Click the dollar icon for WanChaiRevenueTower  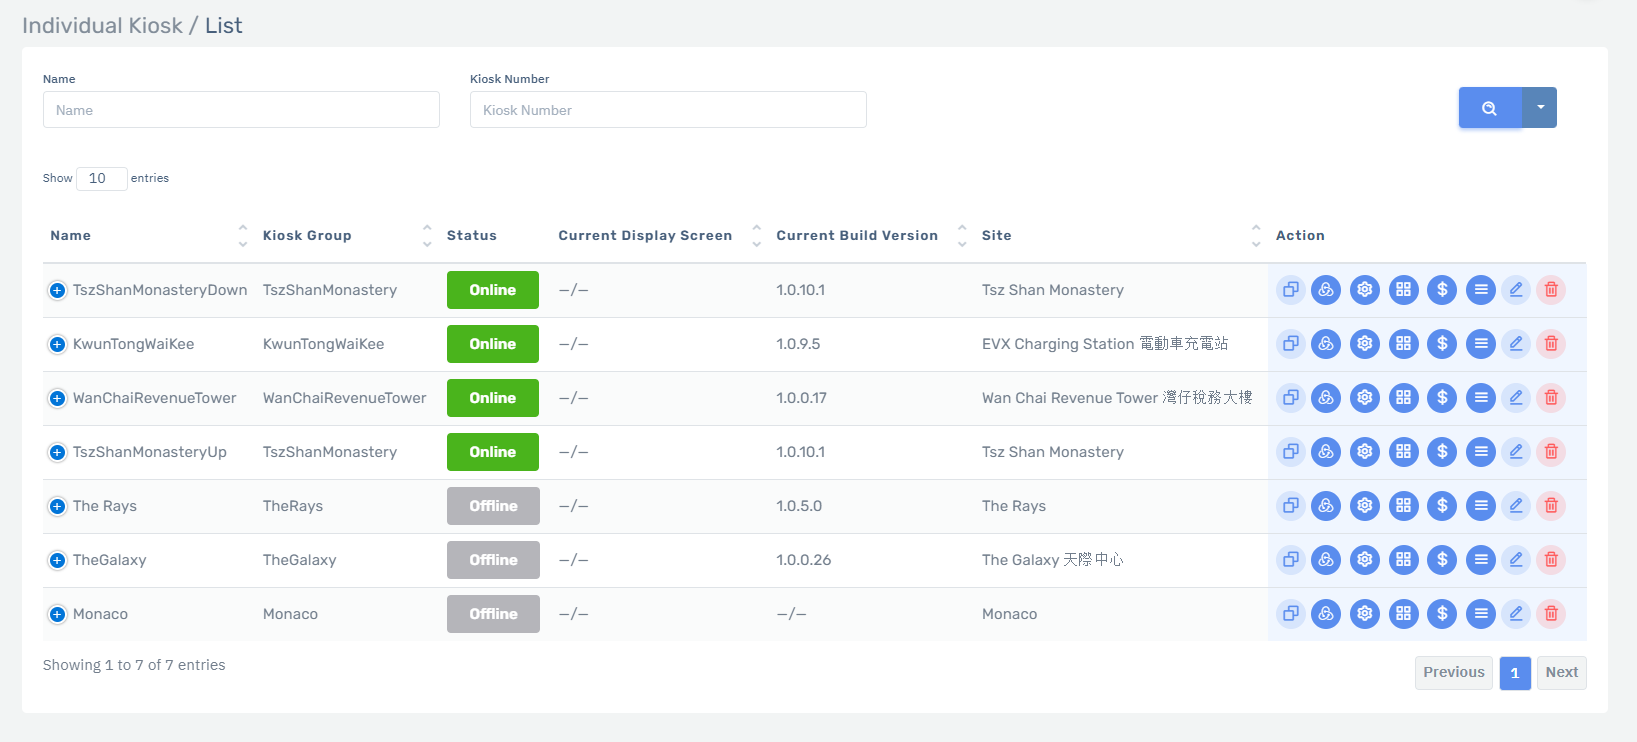pyautogui.click(x=1442, y=398)
